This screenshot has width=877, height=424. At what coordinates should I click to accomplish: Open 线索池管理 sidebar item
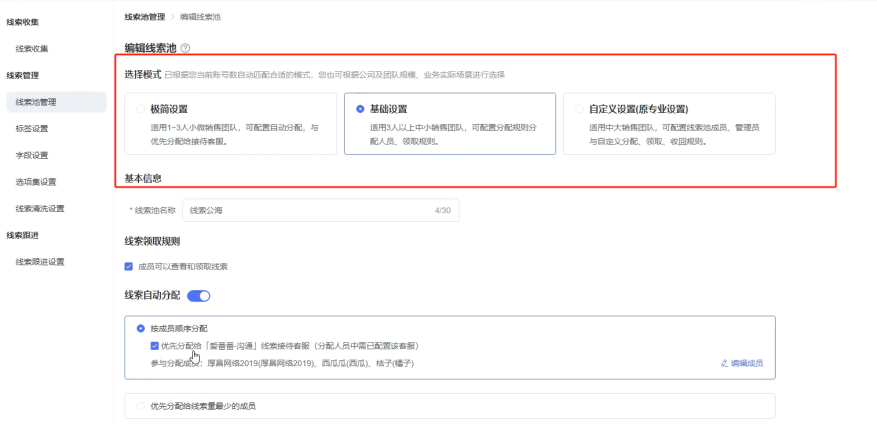pyautogui.click(x=36, y=102)
